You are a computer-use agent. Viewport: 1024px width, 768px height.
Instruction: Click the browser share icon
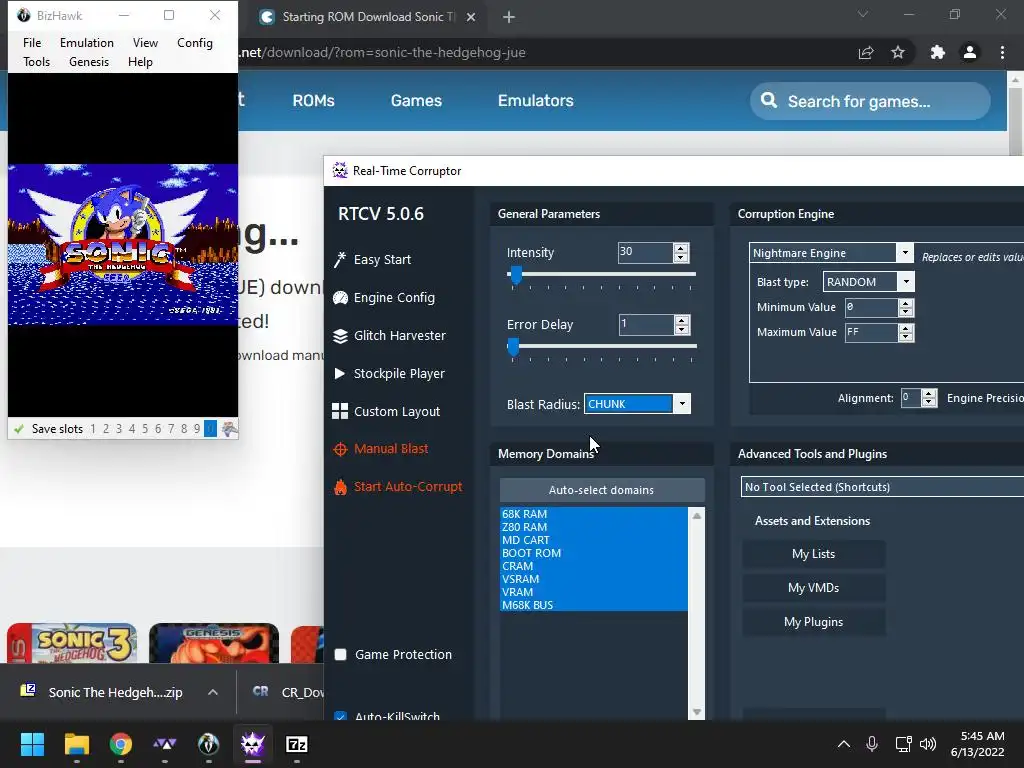tap(866, 53)
